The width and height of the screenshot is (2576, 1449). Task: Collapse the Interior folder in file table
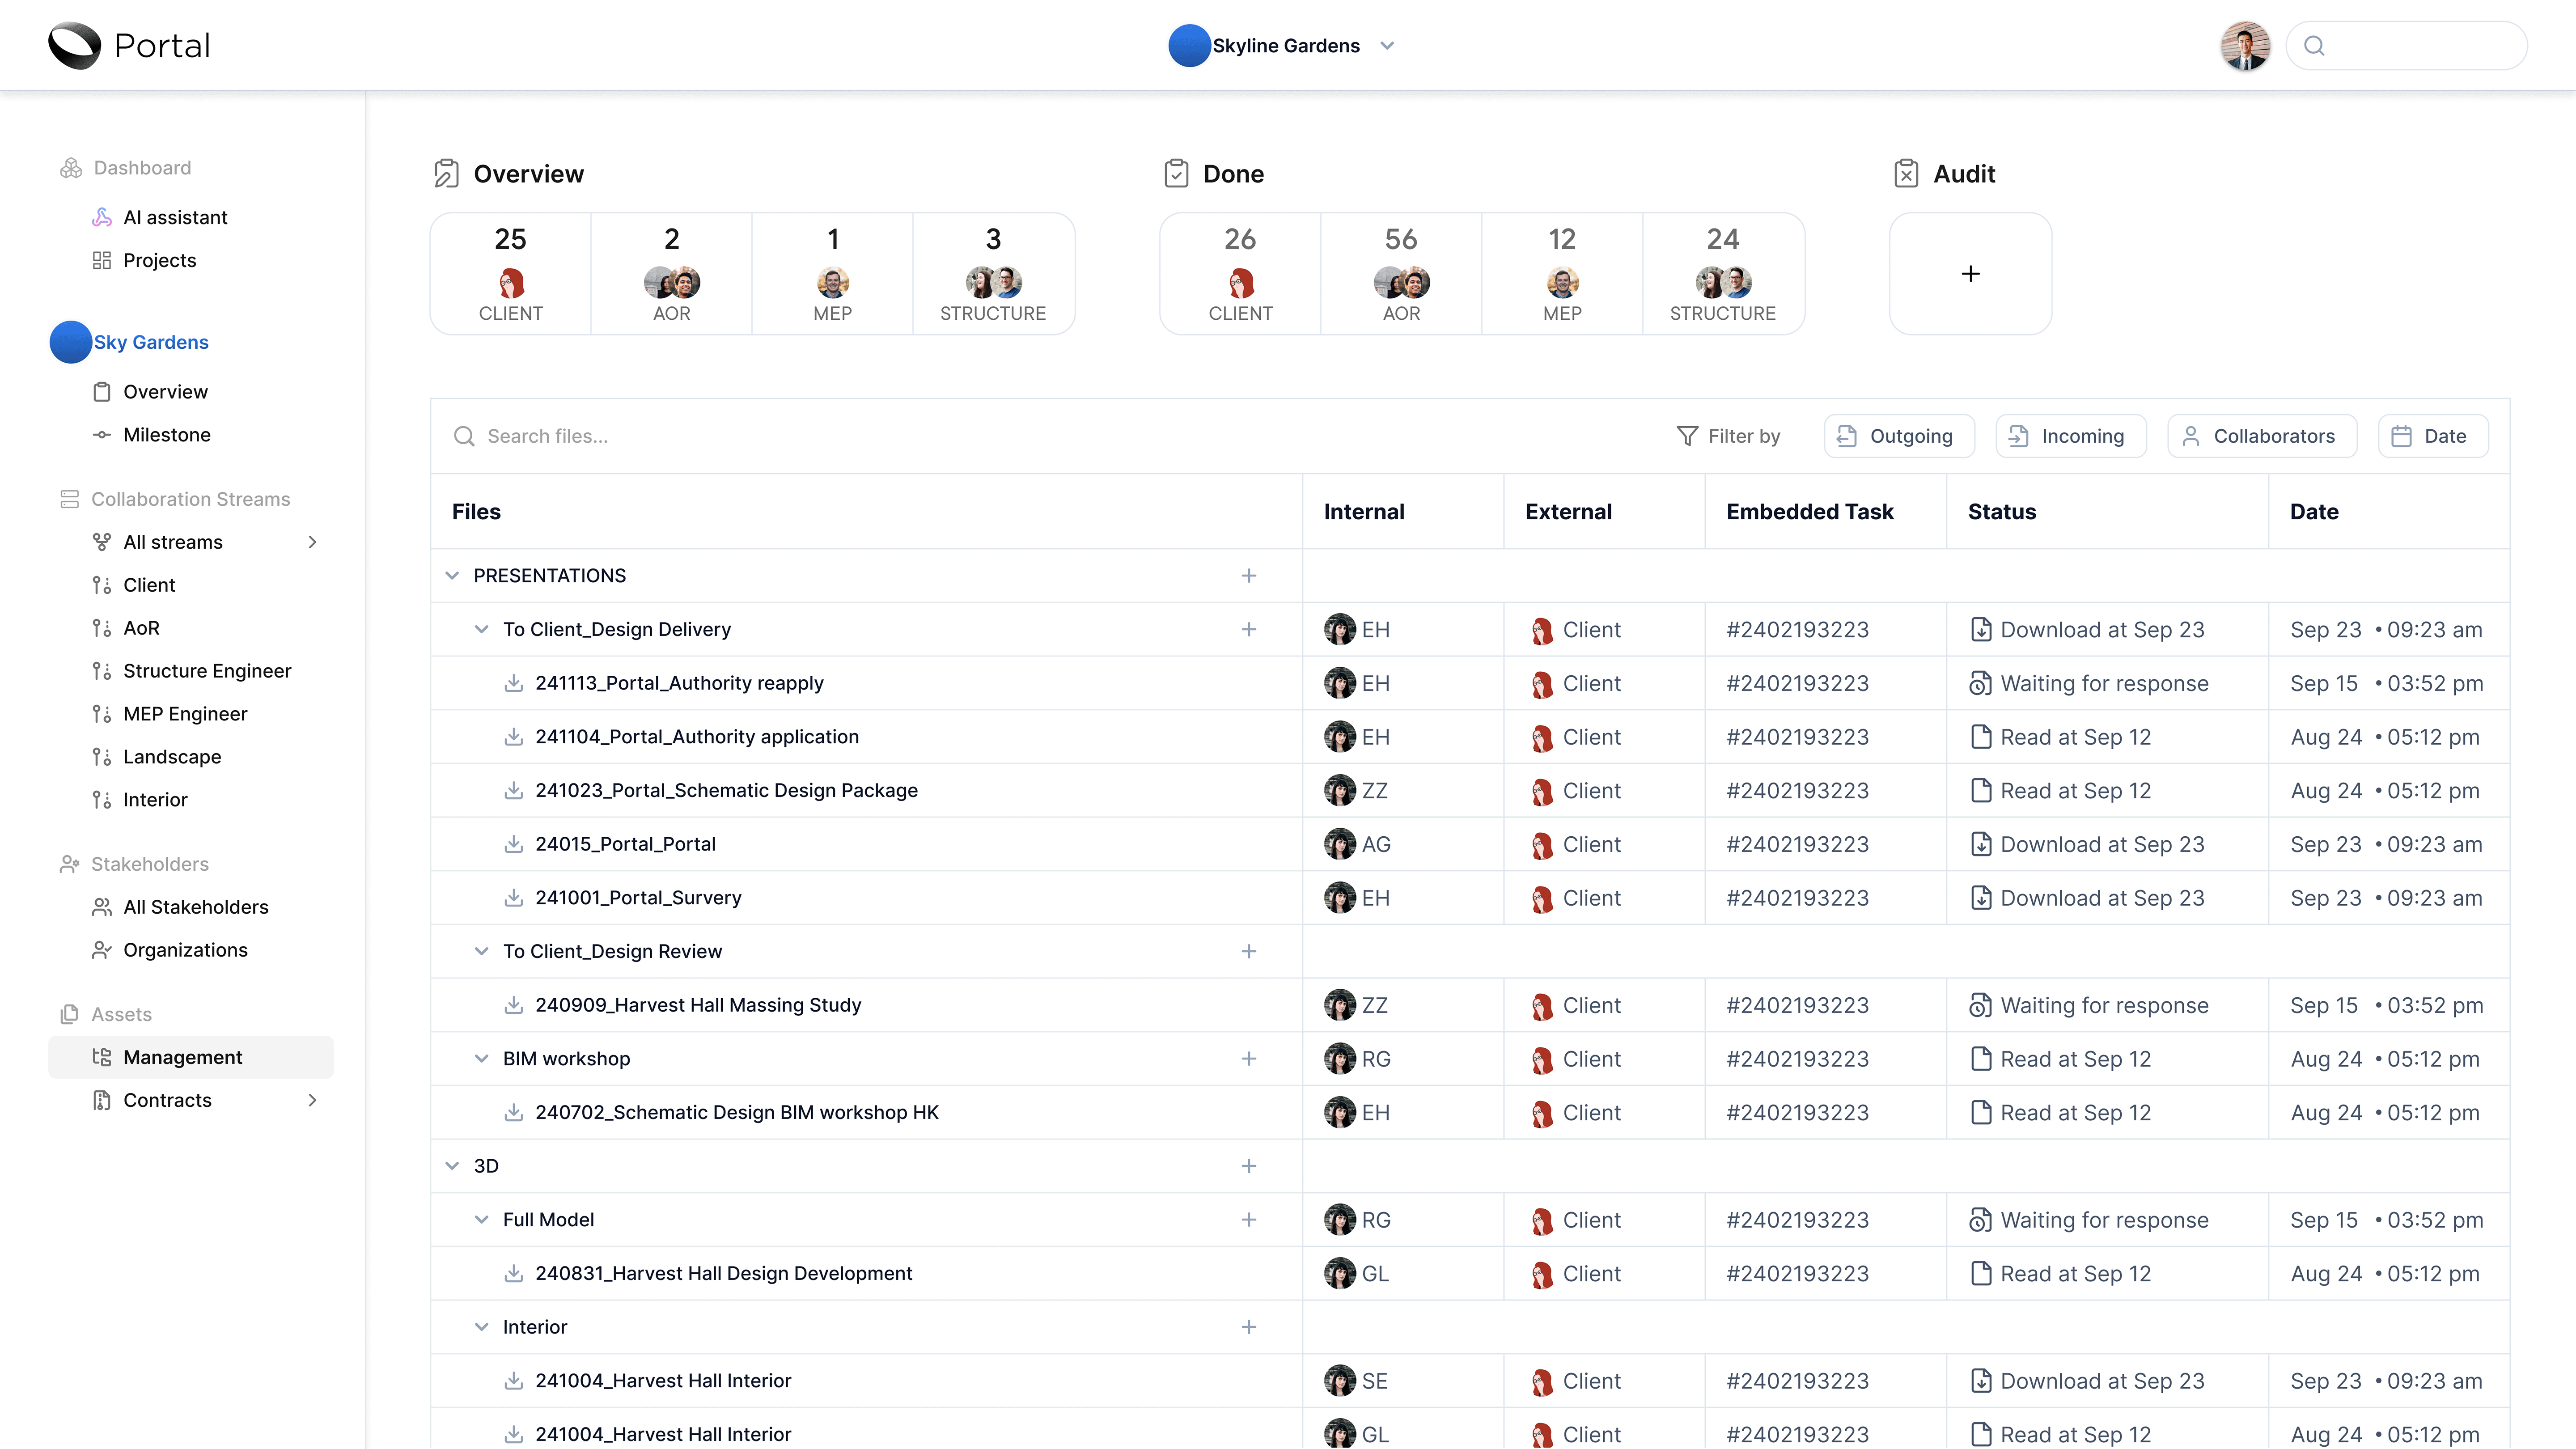[x=481, y=1327]
